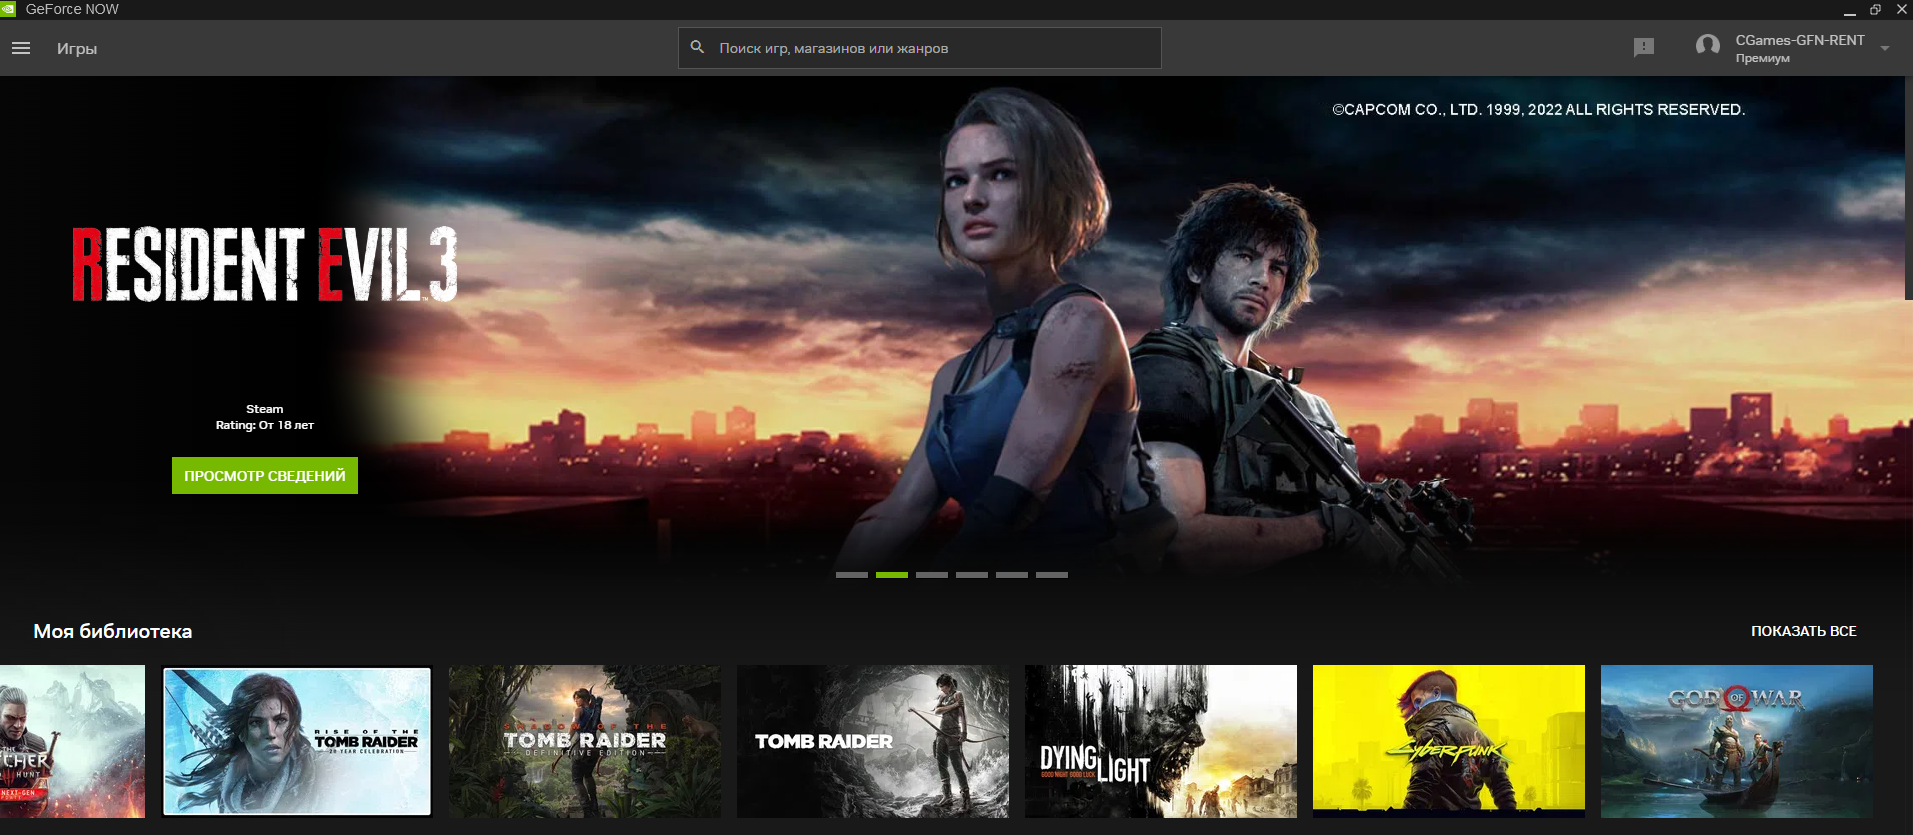Click the GeForce NOW logo icon

point(9,9)
